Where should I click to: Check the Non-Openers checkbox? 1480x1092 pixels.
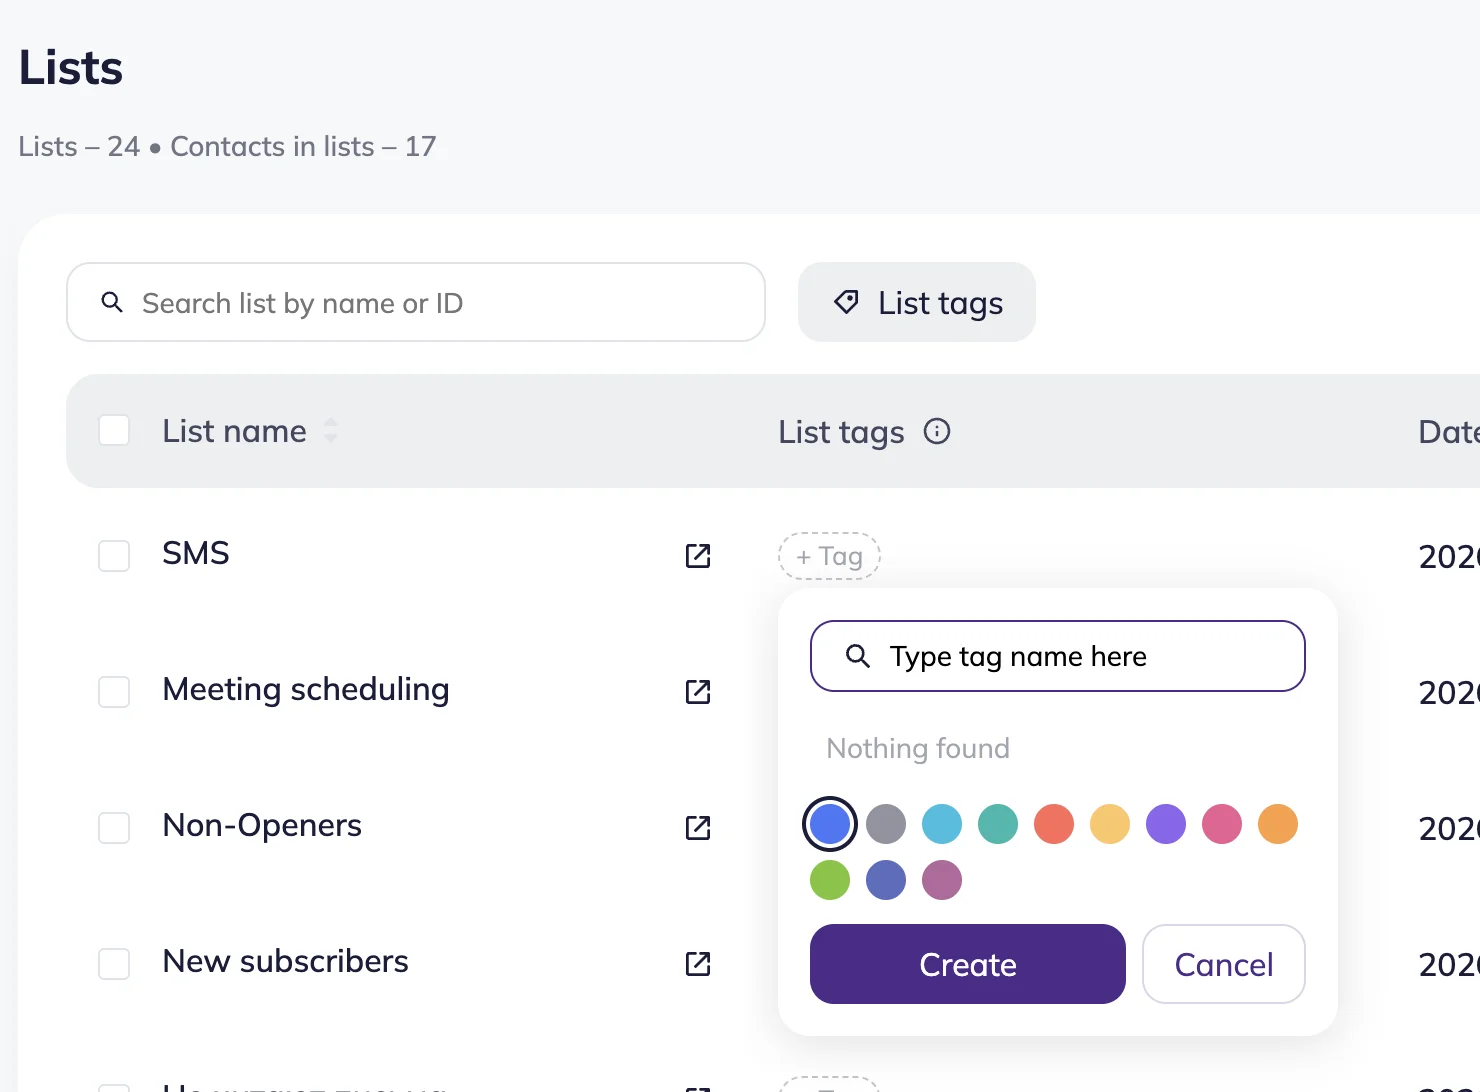pos(114,828)
